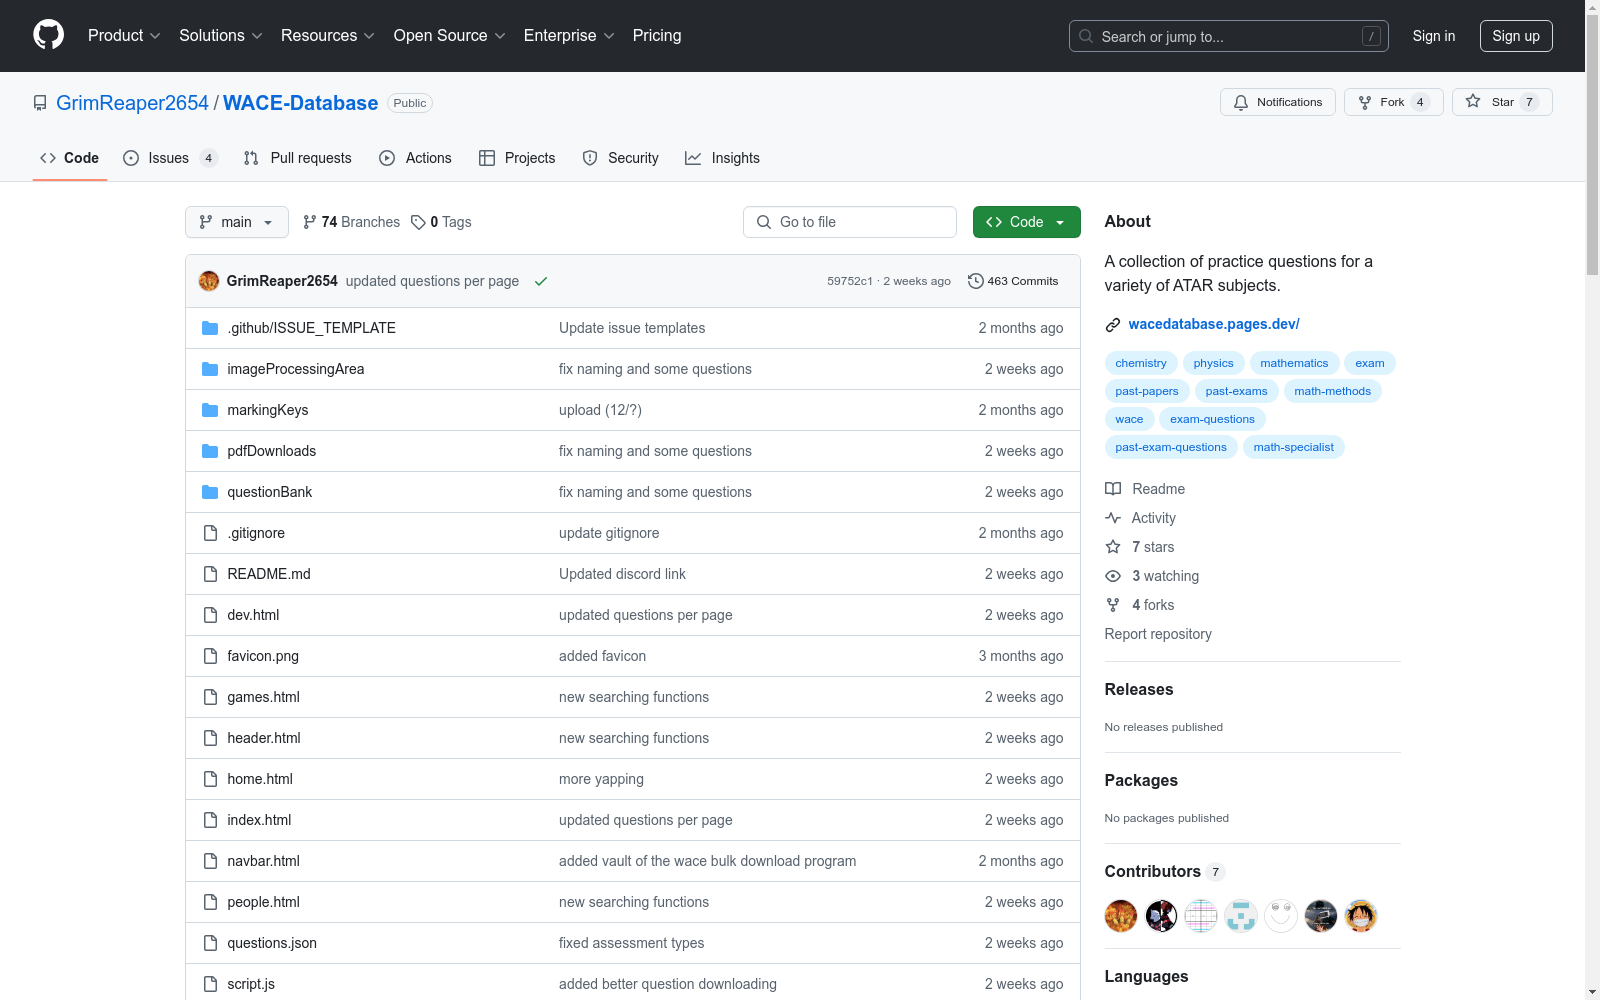Open the script.js file
1600x1000 pixels.
click(x=251, y=984)
